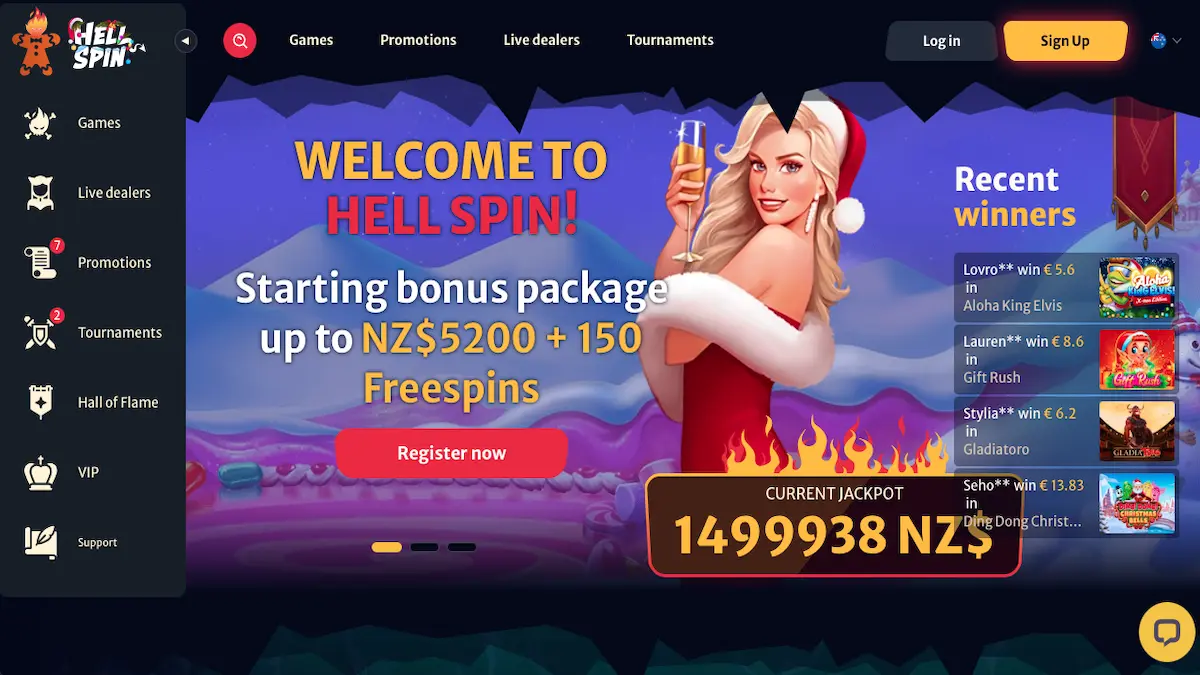Image resolution: width=1200 pixels, height=675 pixels.
Task: Select the second banner slide indicator
Action: [x=424, y=547]
